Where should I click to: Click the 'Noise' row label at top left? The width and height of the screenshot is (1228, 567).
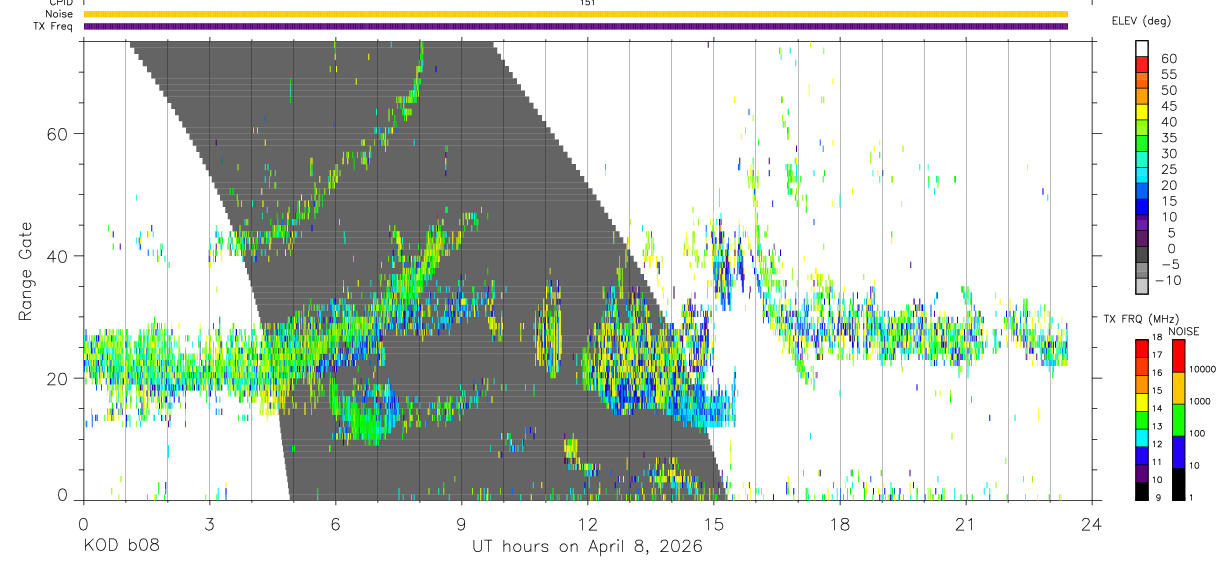(x=61, y=14)
